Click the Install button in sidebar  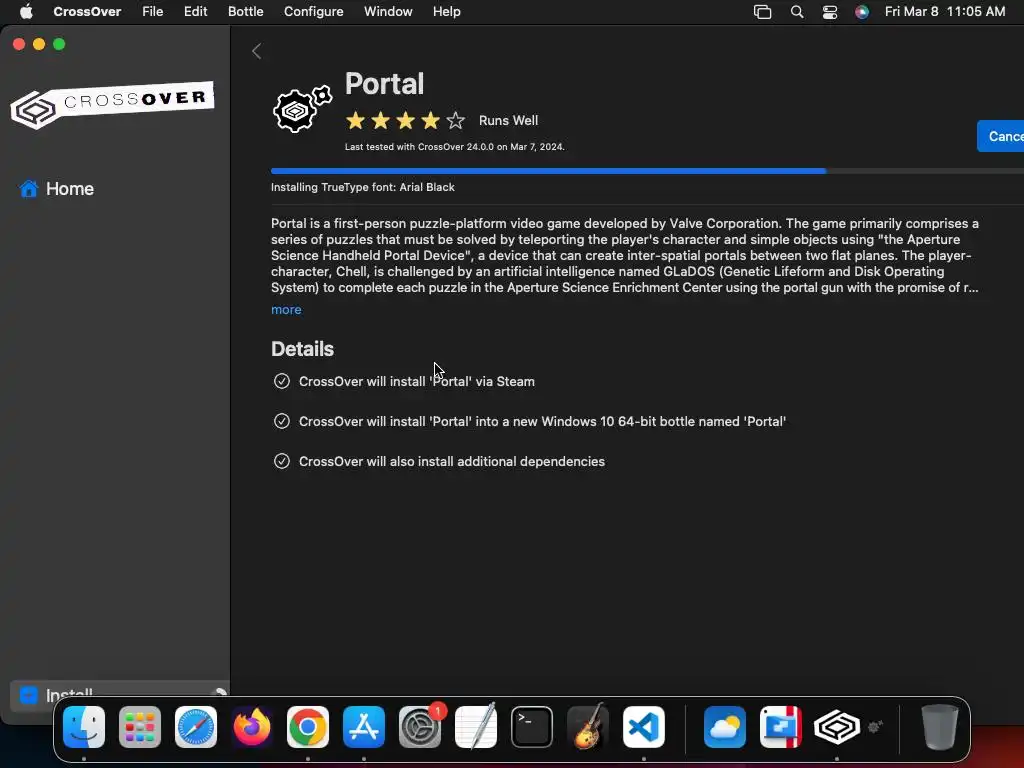[x=118, y=694]
